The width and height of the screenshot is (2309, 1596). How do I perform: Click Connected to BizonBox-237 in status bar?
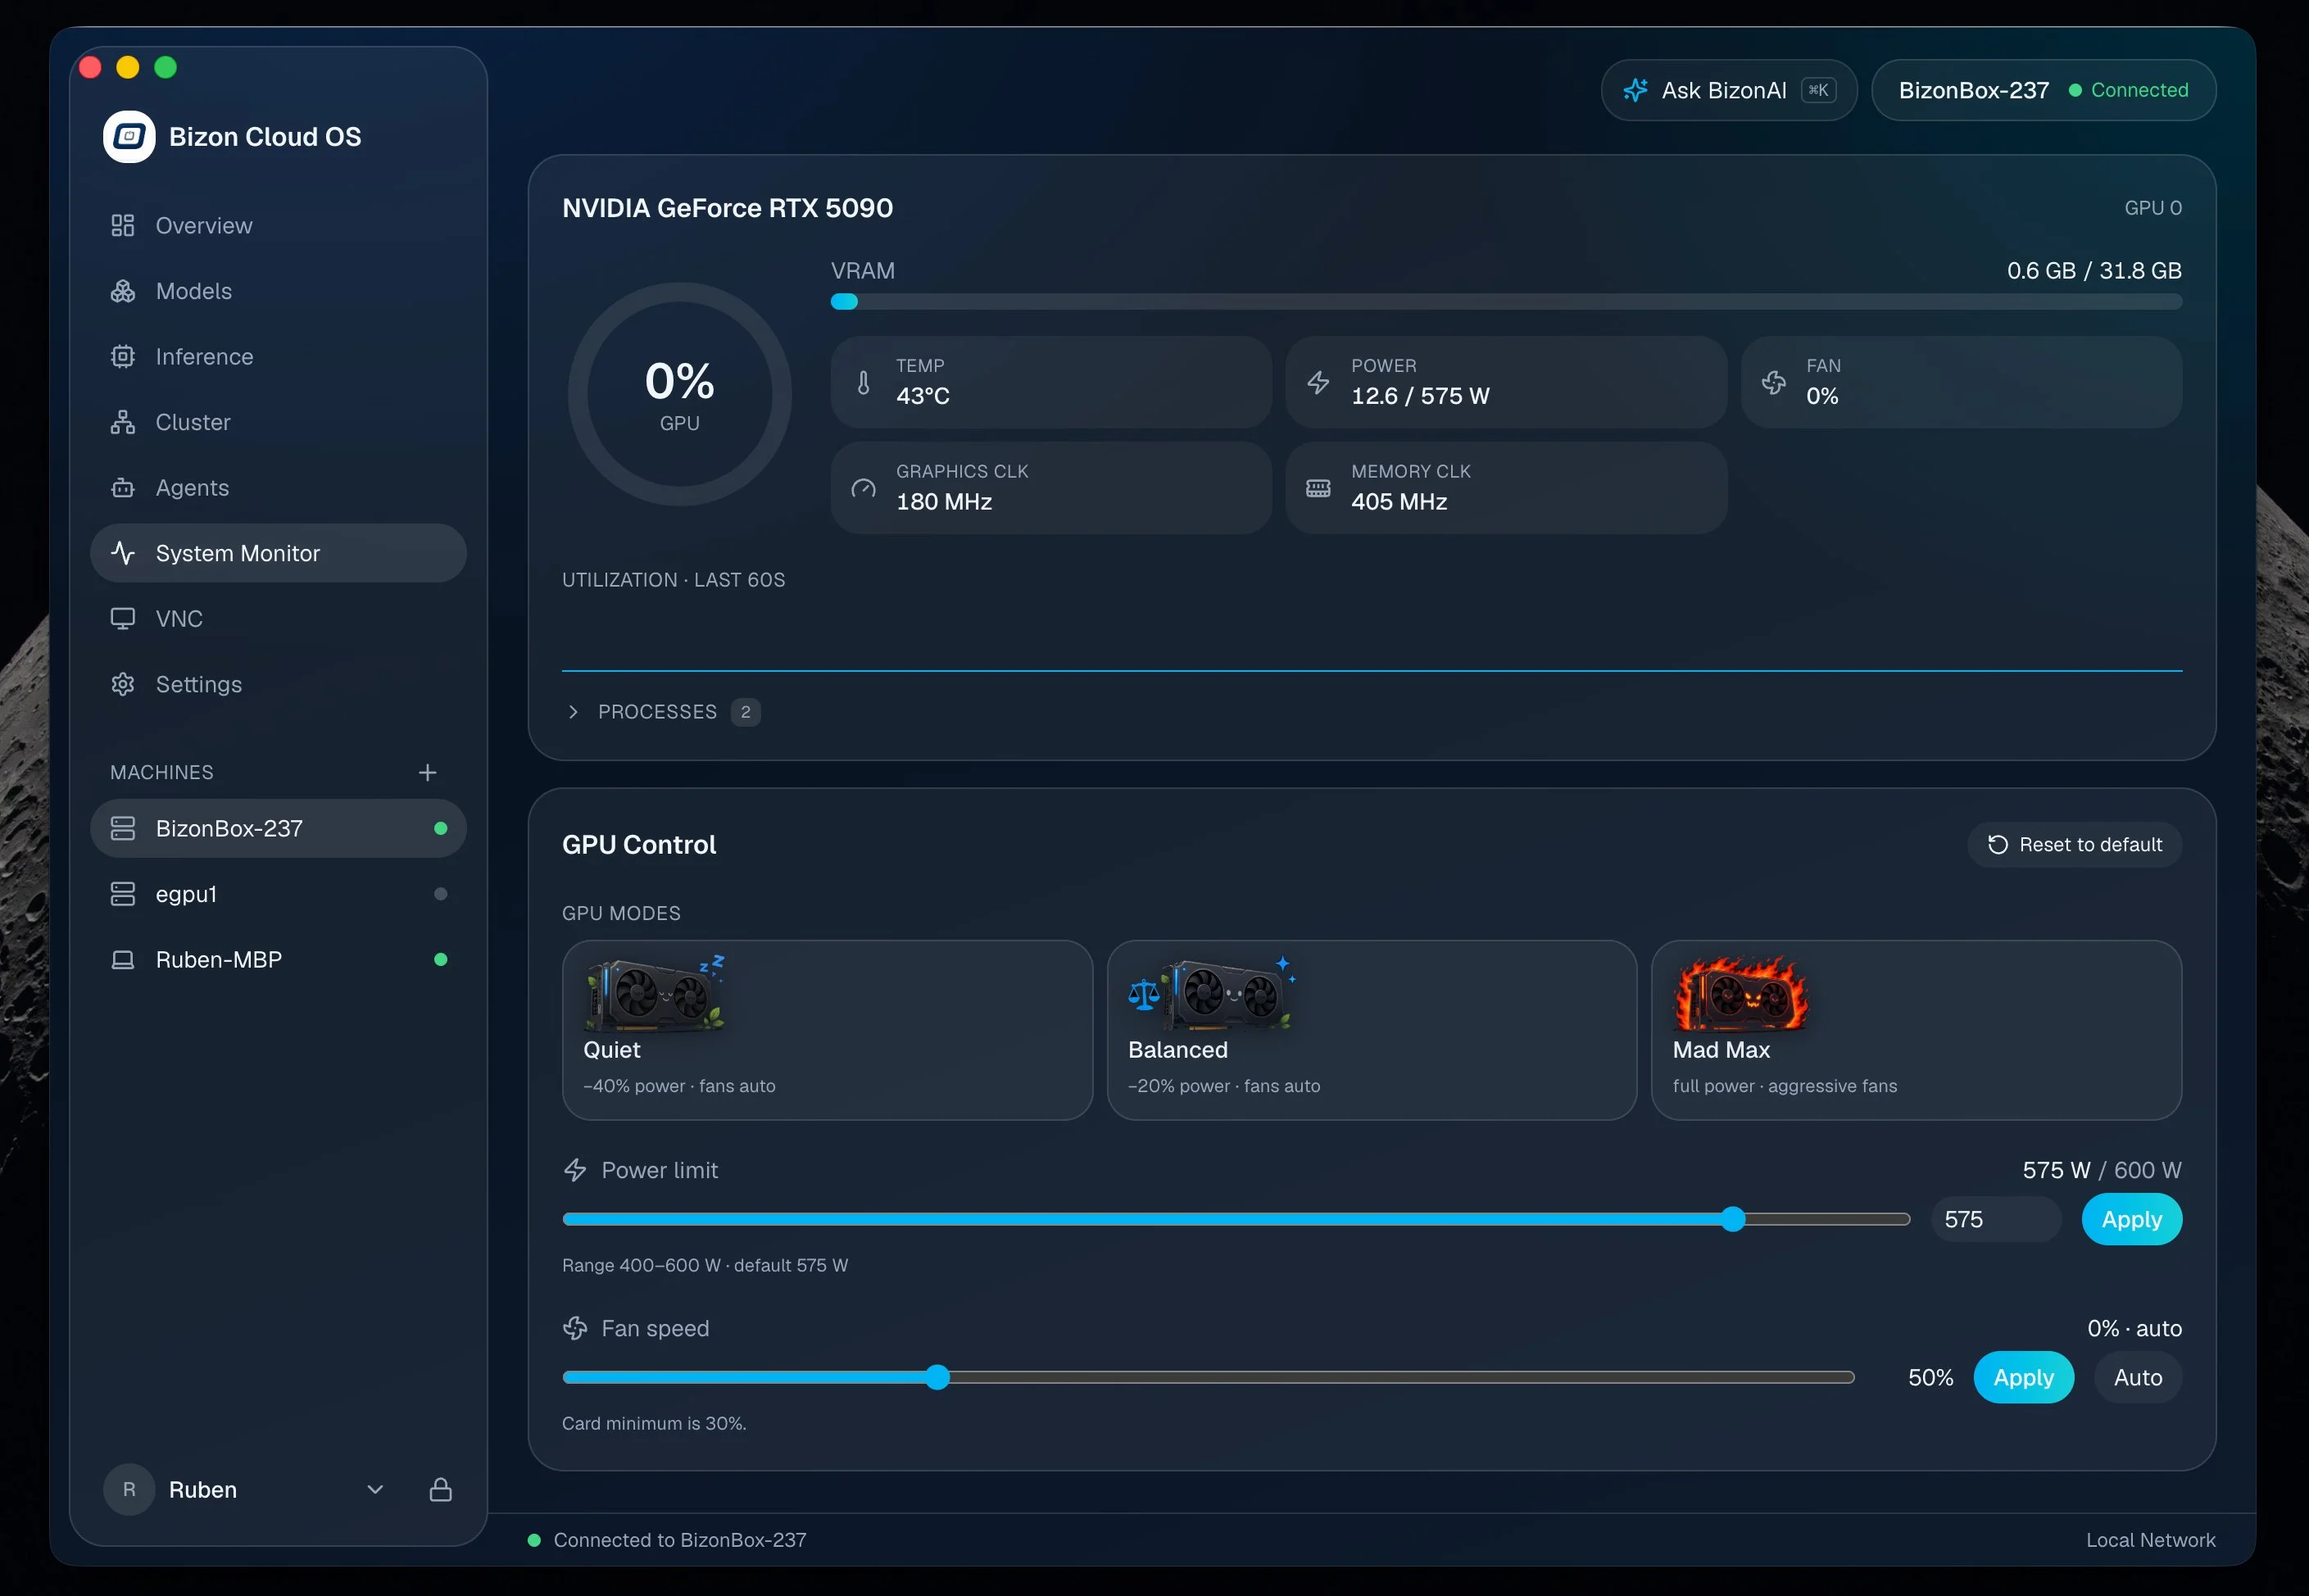(680, 1540)
